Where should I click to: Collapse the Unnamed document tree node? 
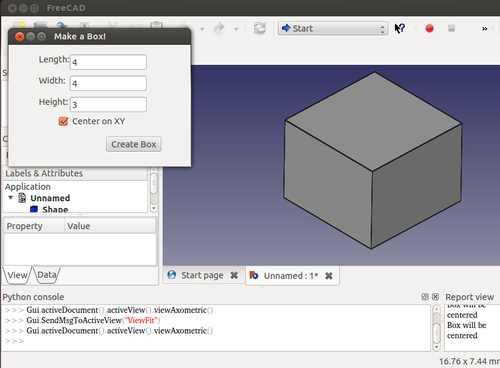click(x=11, y=198)
